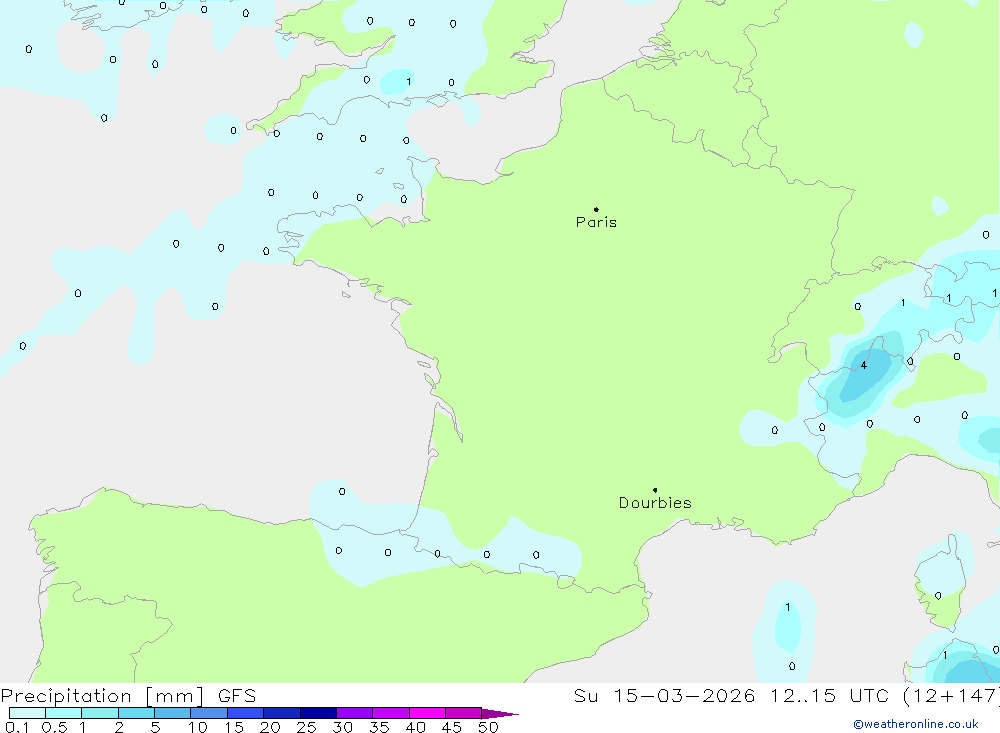This screenshot has height=733, width=1000.
Task: Click the '45' legend value
Action: tap(452, 727)
